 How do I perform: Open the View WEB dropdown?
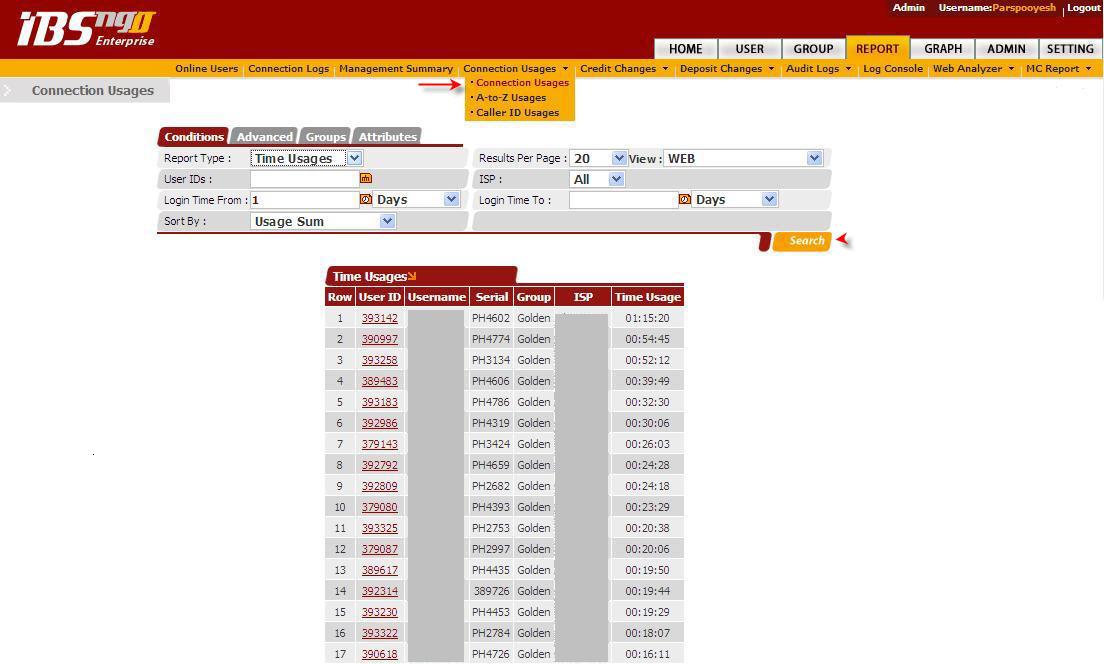click(742, 158)
